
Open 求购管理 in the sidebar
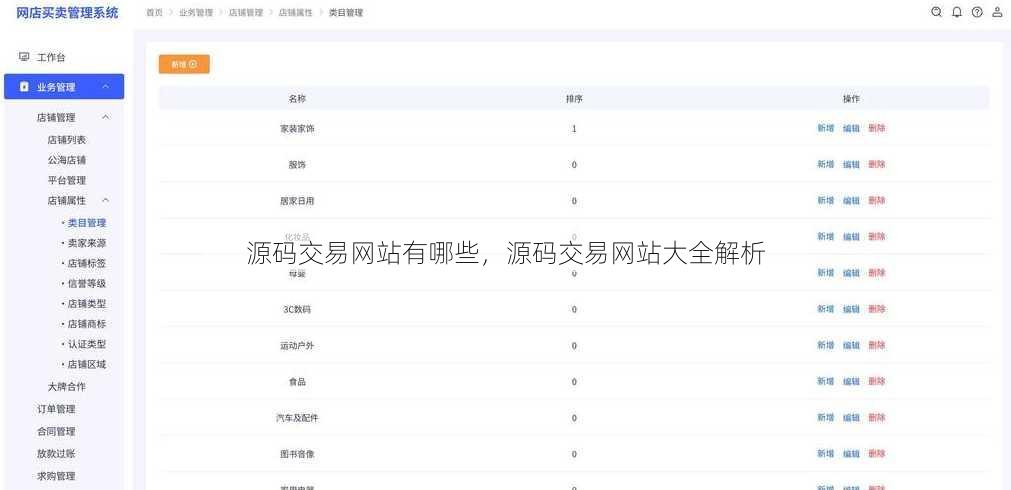pos(56,476)
